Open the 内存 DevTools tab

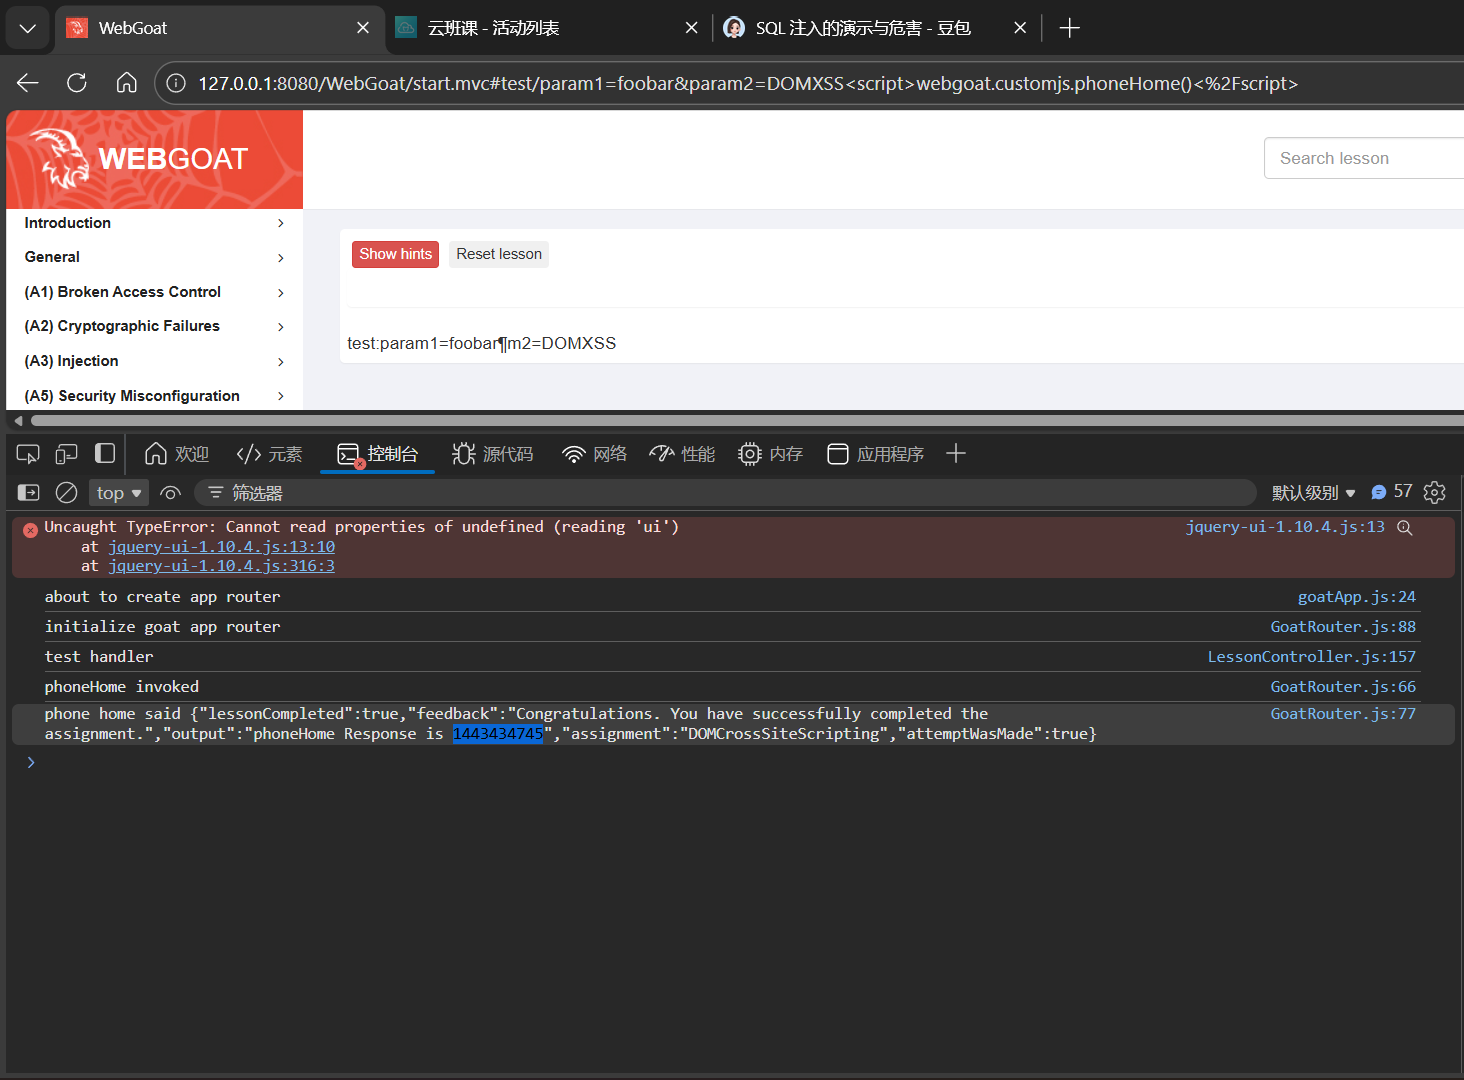pos(771,454)
